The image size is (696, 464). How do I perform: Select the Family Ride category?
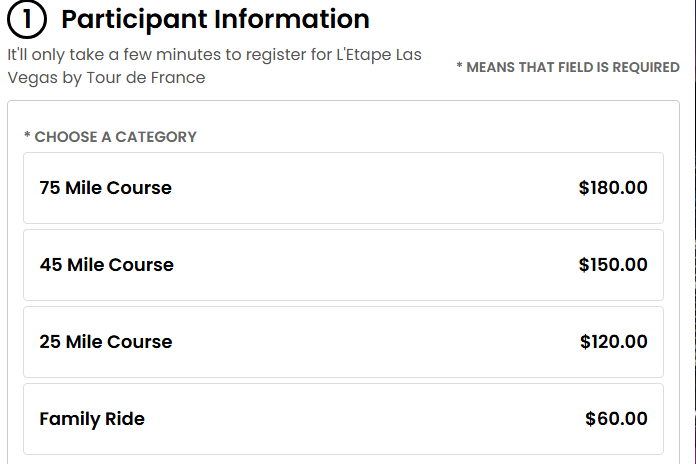click(x=92, y=419)
